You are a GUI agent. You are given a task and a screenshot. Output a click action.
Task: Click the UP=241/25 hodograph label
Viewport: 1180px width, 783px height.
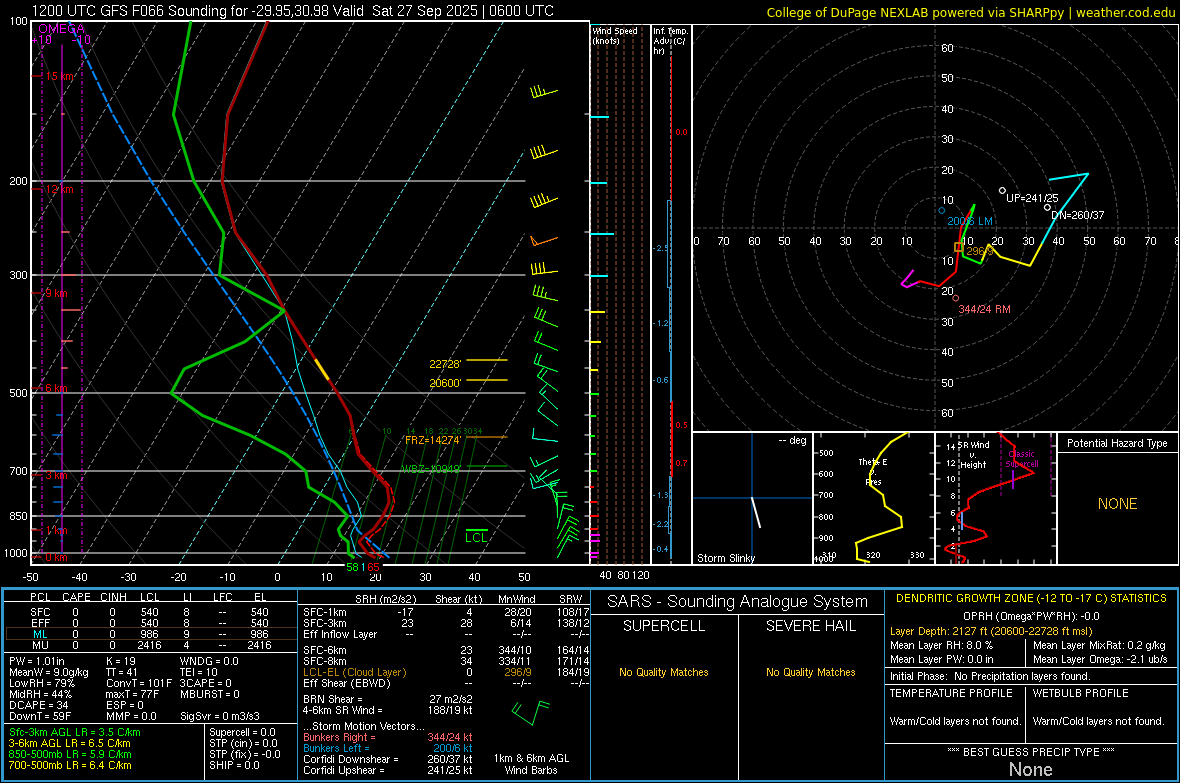pos(1032,198)
